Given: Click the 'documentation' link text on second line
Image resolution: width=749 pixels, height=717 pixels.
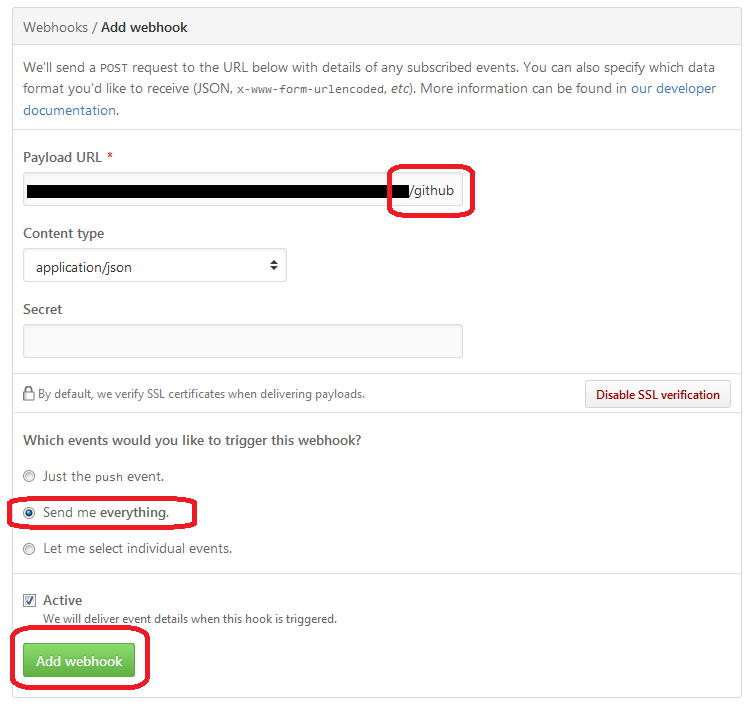Looking at the screenshot, I should (x=70, y=110).
